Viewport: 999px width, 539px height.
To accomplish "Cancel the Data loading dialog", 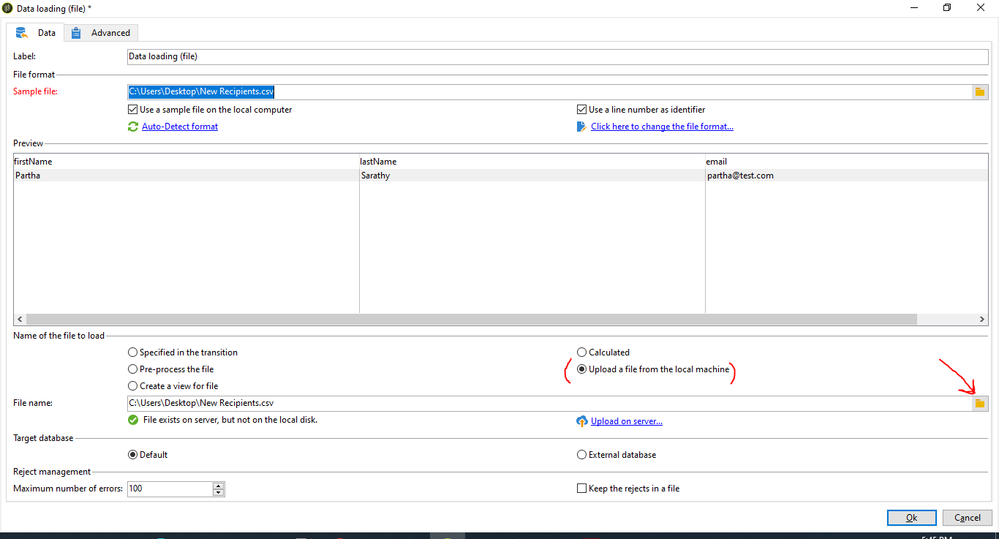I will pos(967,517).
